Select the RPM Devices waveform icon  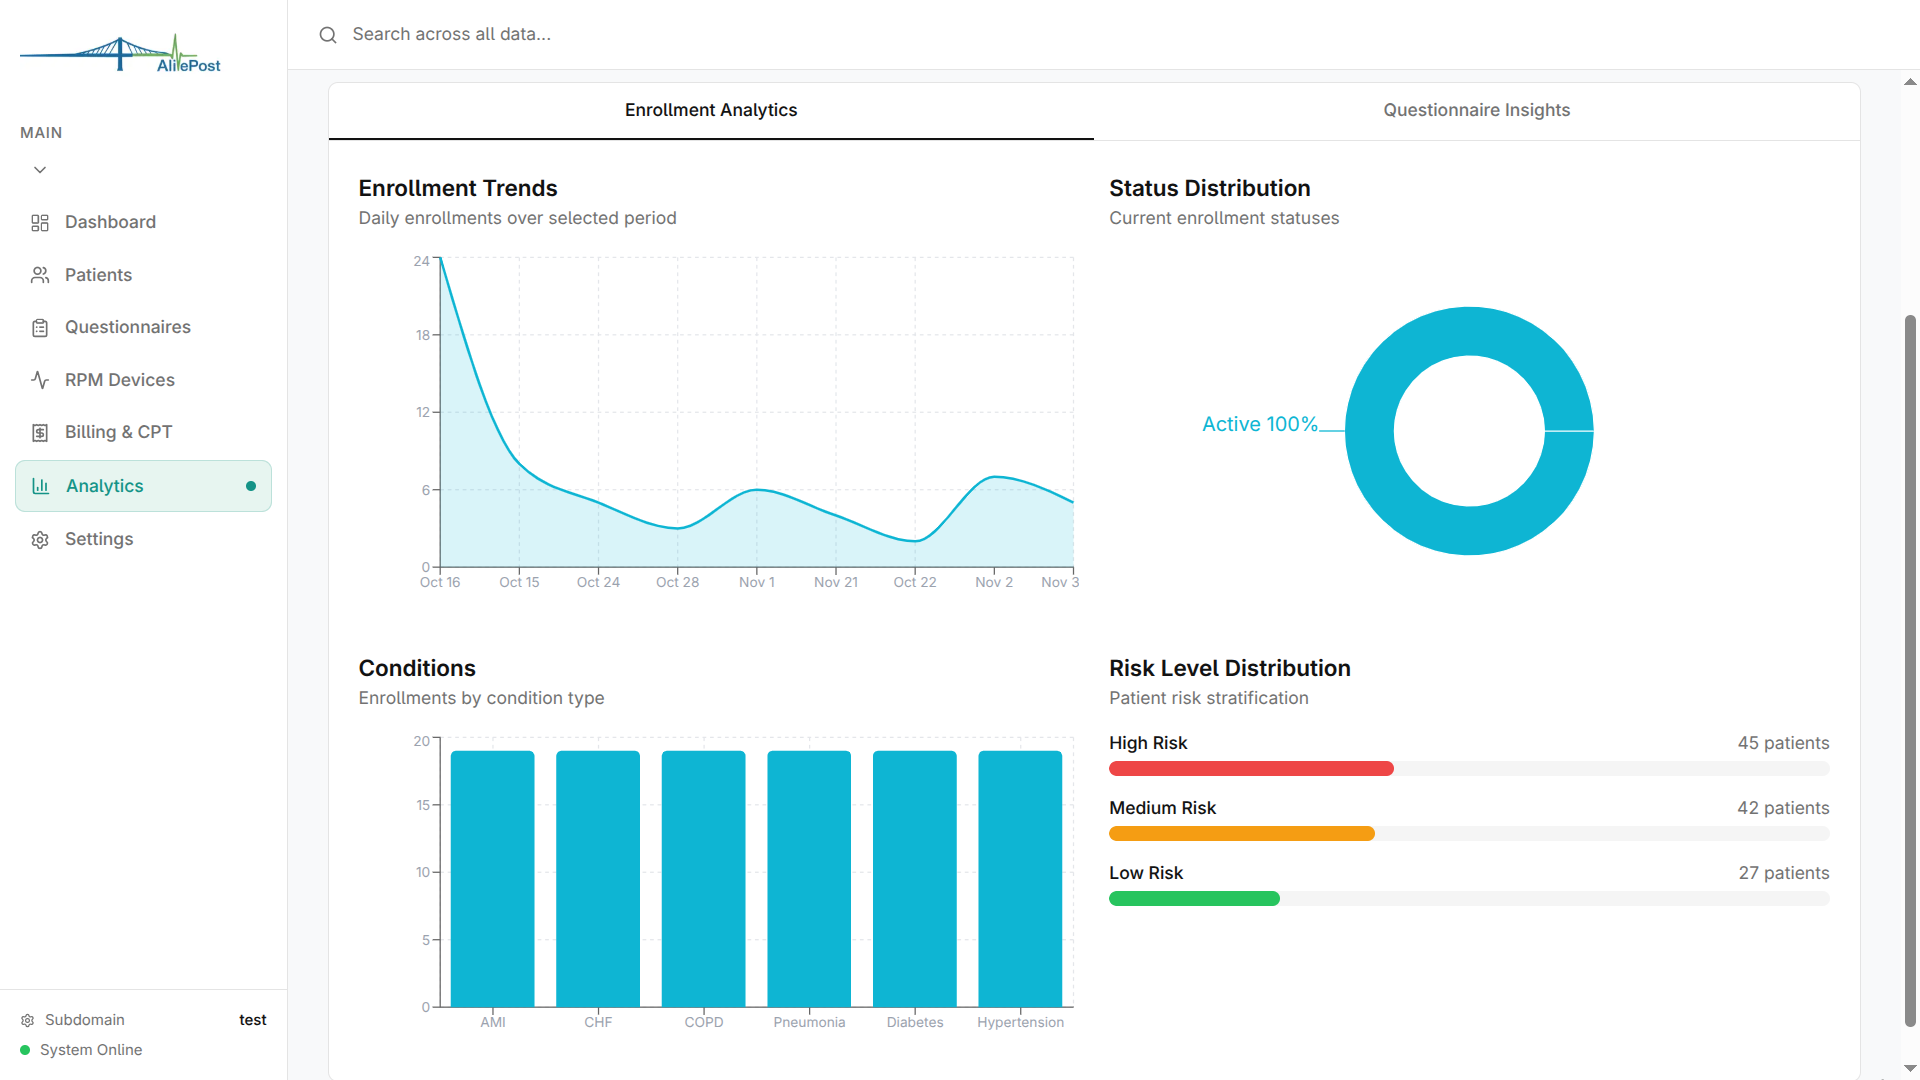click(x=40, y=380)
